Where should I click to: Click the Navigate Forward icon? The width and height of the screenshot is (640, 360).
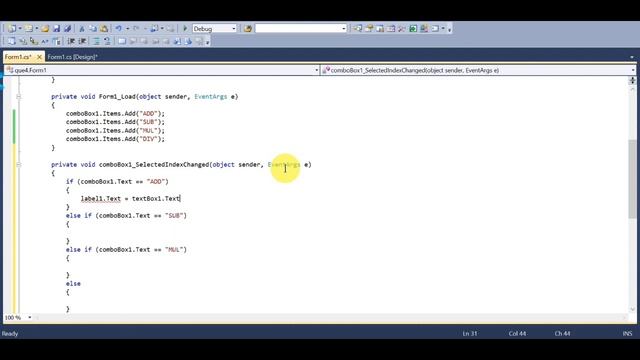pyautogui.click(x=171, y=29)
